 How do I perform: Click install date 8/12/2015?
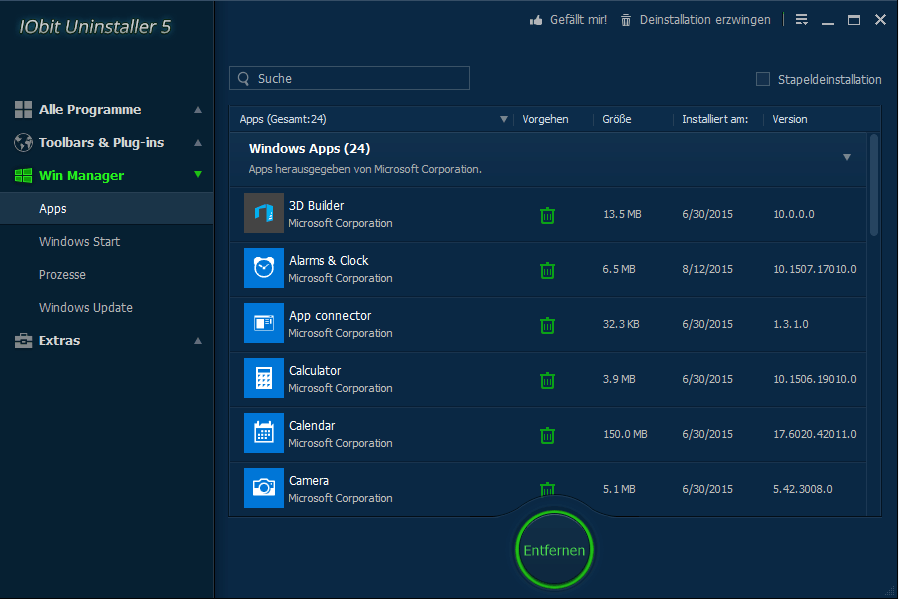pos(708,269)
